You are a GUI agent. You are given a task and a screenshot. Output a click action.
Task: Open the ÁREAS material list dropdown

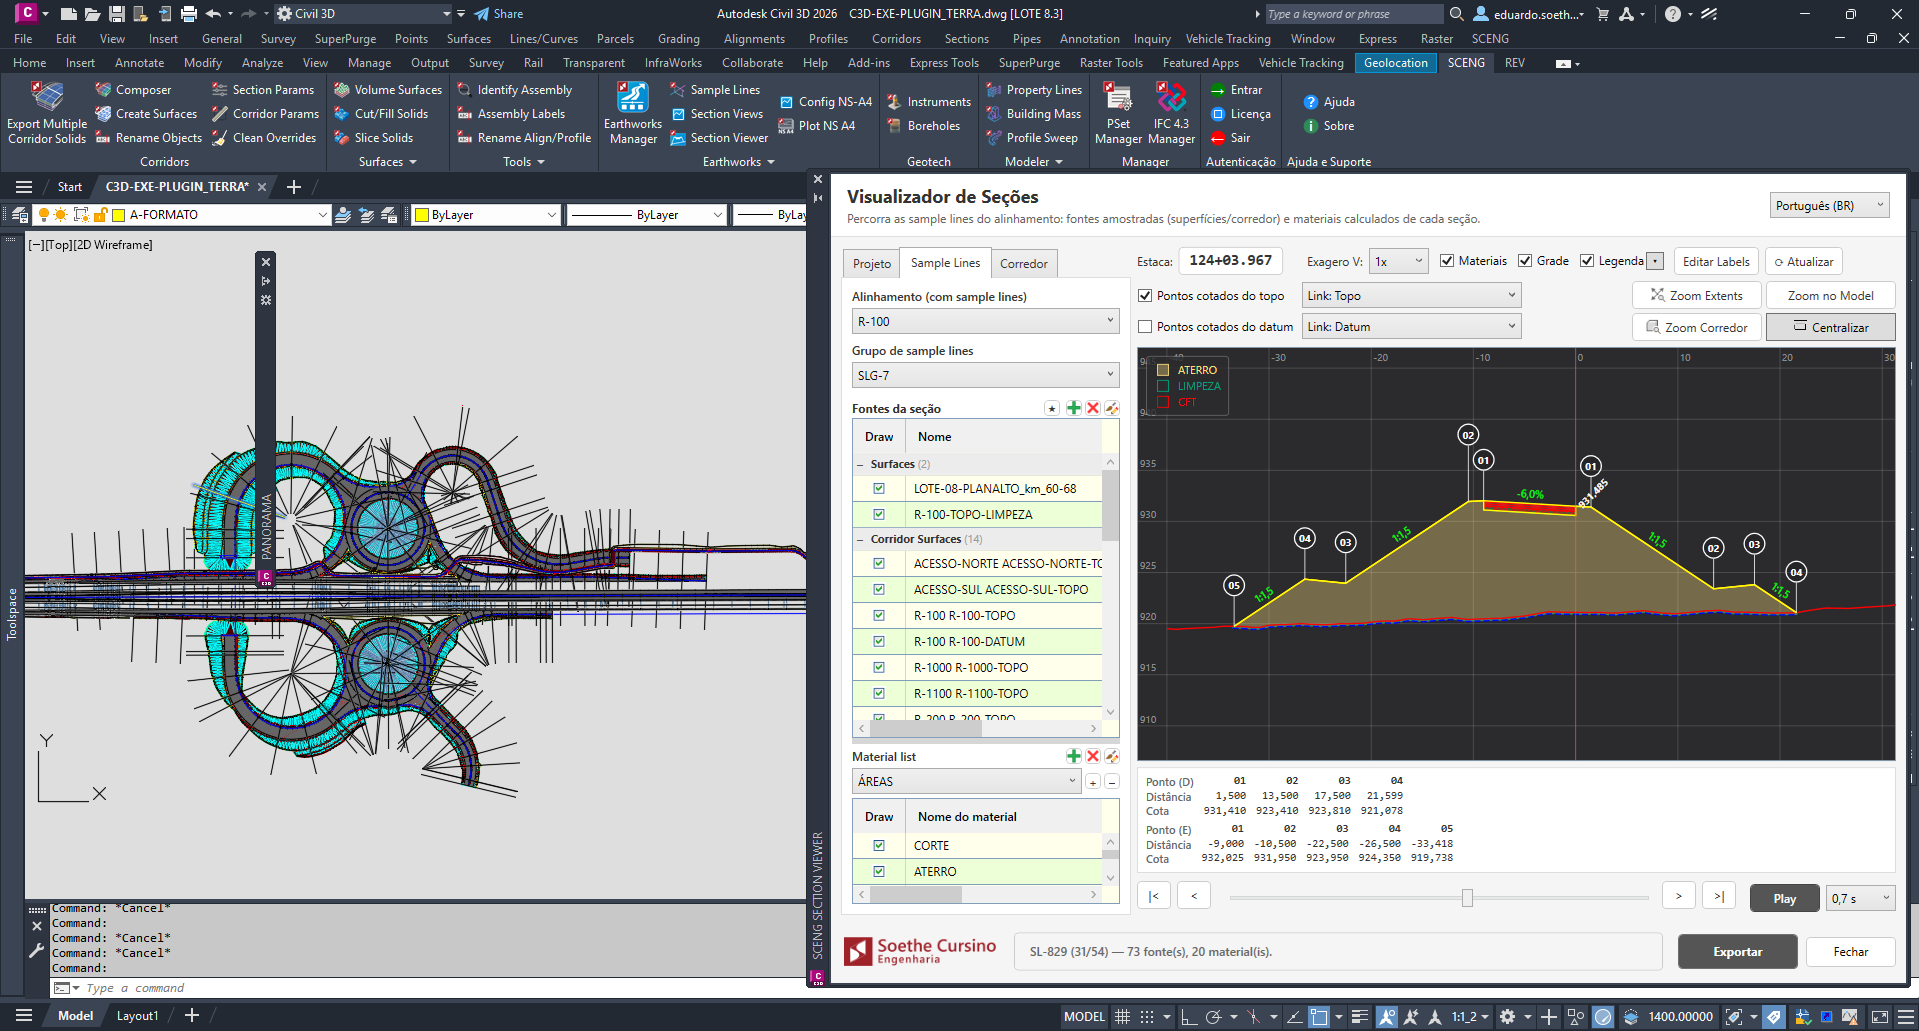[966, 781]
